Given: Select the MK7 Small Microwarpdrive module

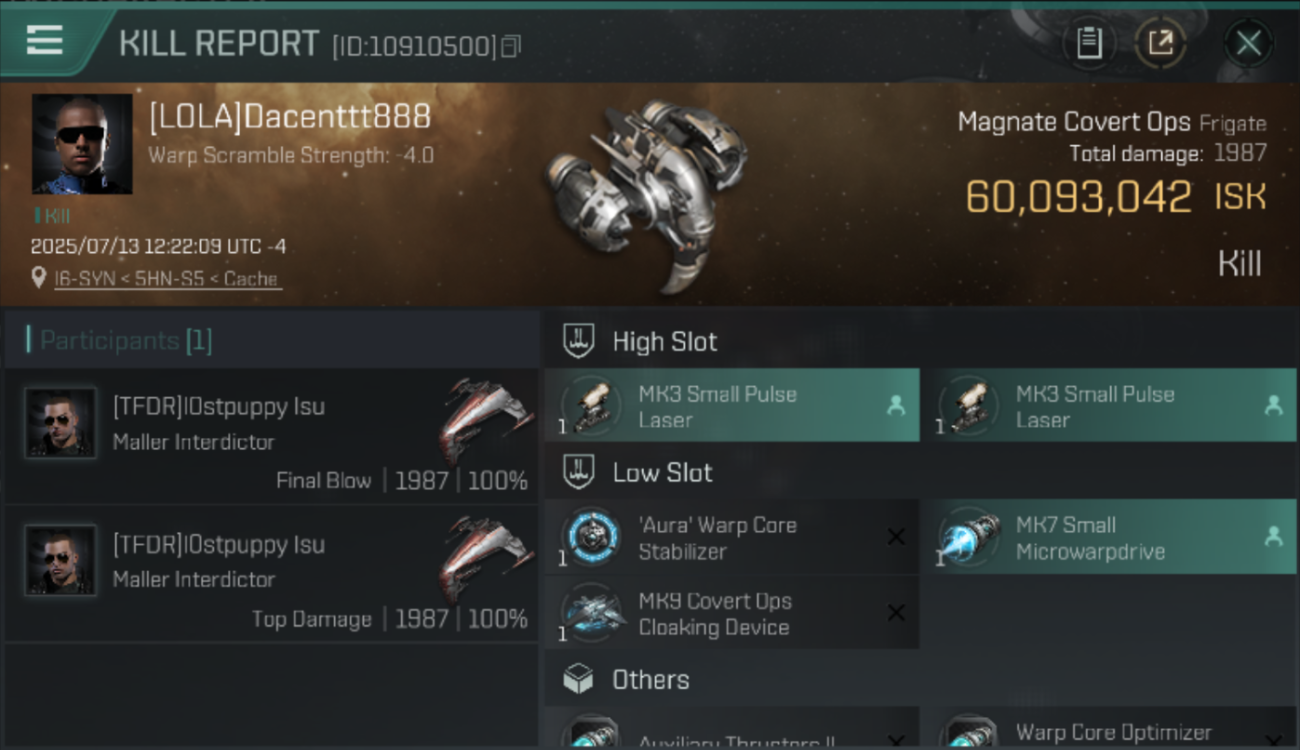Looking at the screenshot, I should [x=1110, y=537].
